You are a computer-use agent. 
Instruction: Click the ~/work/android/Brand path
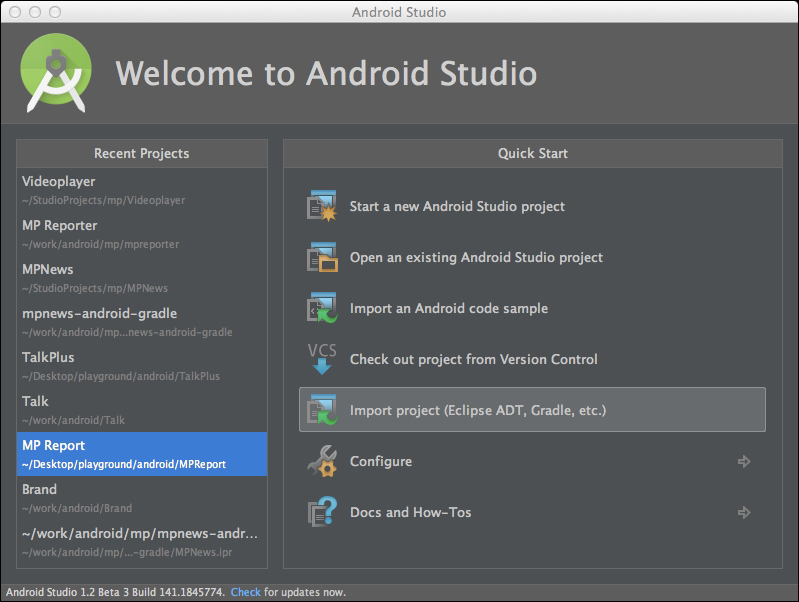coord(77,508)
